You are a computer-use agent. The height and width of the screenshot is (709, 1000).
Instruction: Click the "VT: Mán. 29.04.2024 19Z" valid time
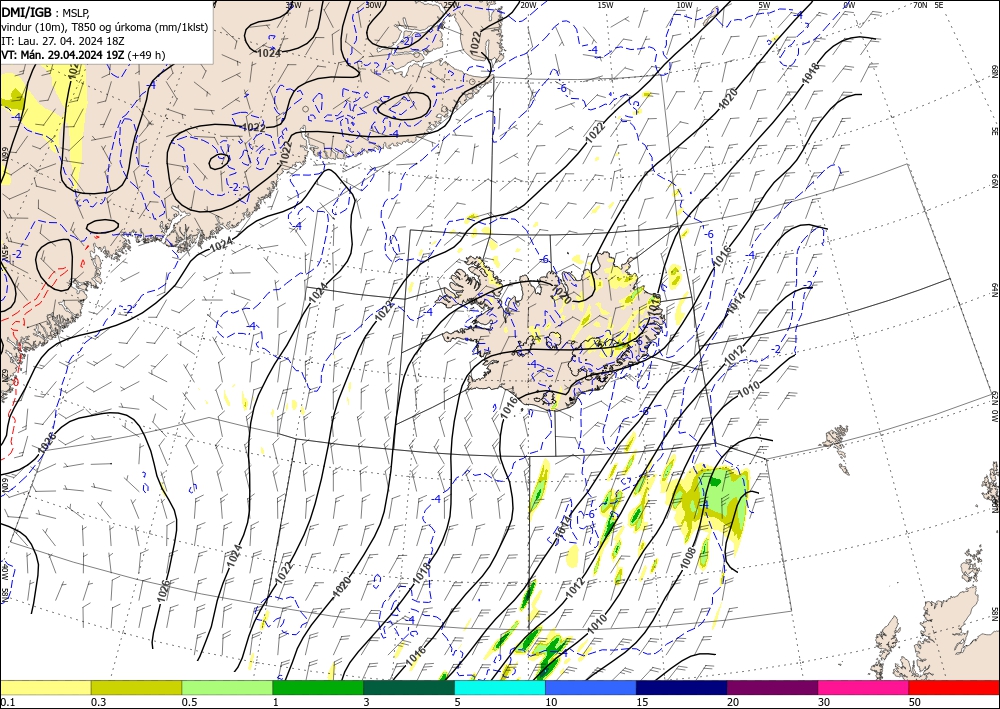tap(62, 55)
